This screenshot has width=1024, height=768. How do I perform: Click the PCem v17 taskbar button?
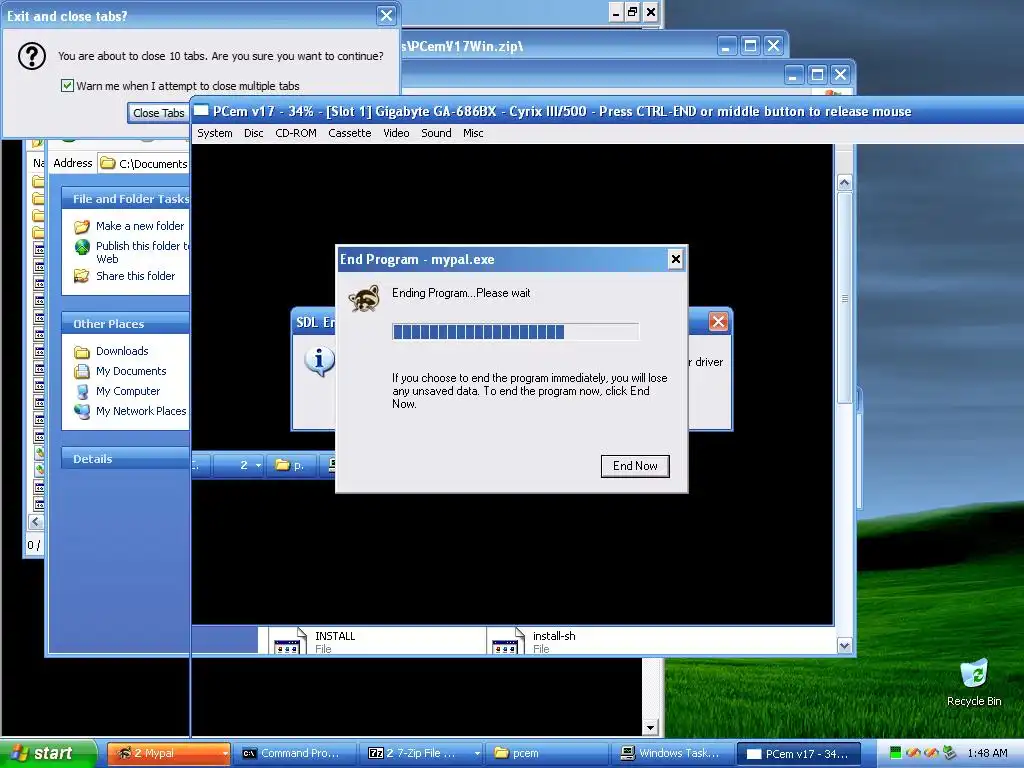pyautogui.click(x=799, y=753)
